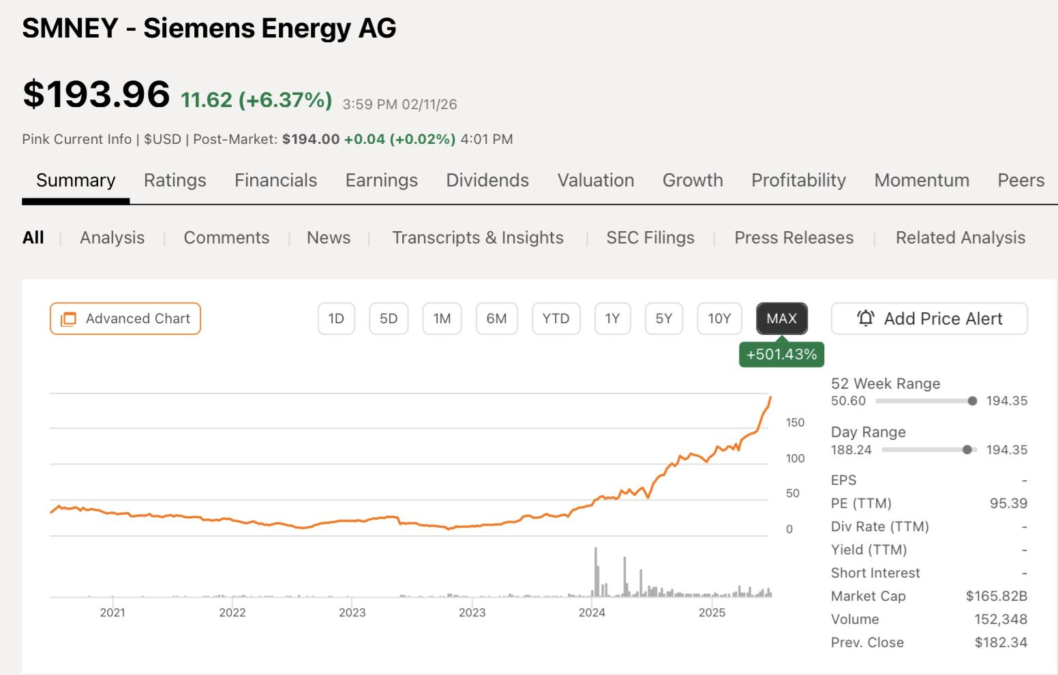The height and width of the screenshot is (675, 1058).
Task: Click the Yield (TTM) label
Action: point(869,549)
